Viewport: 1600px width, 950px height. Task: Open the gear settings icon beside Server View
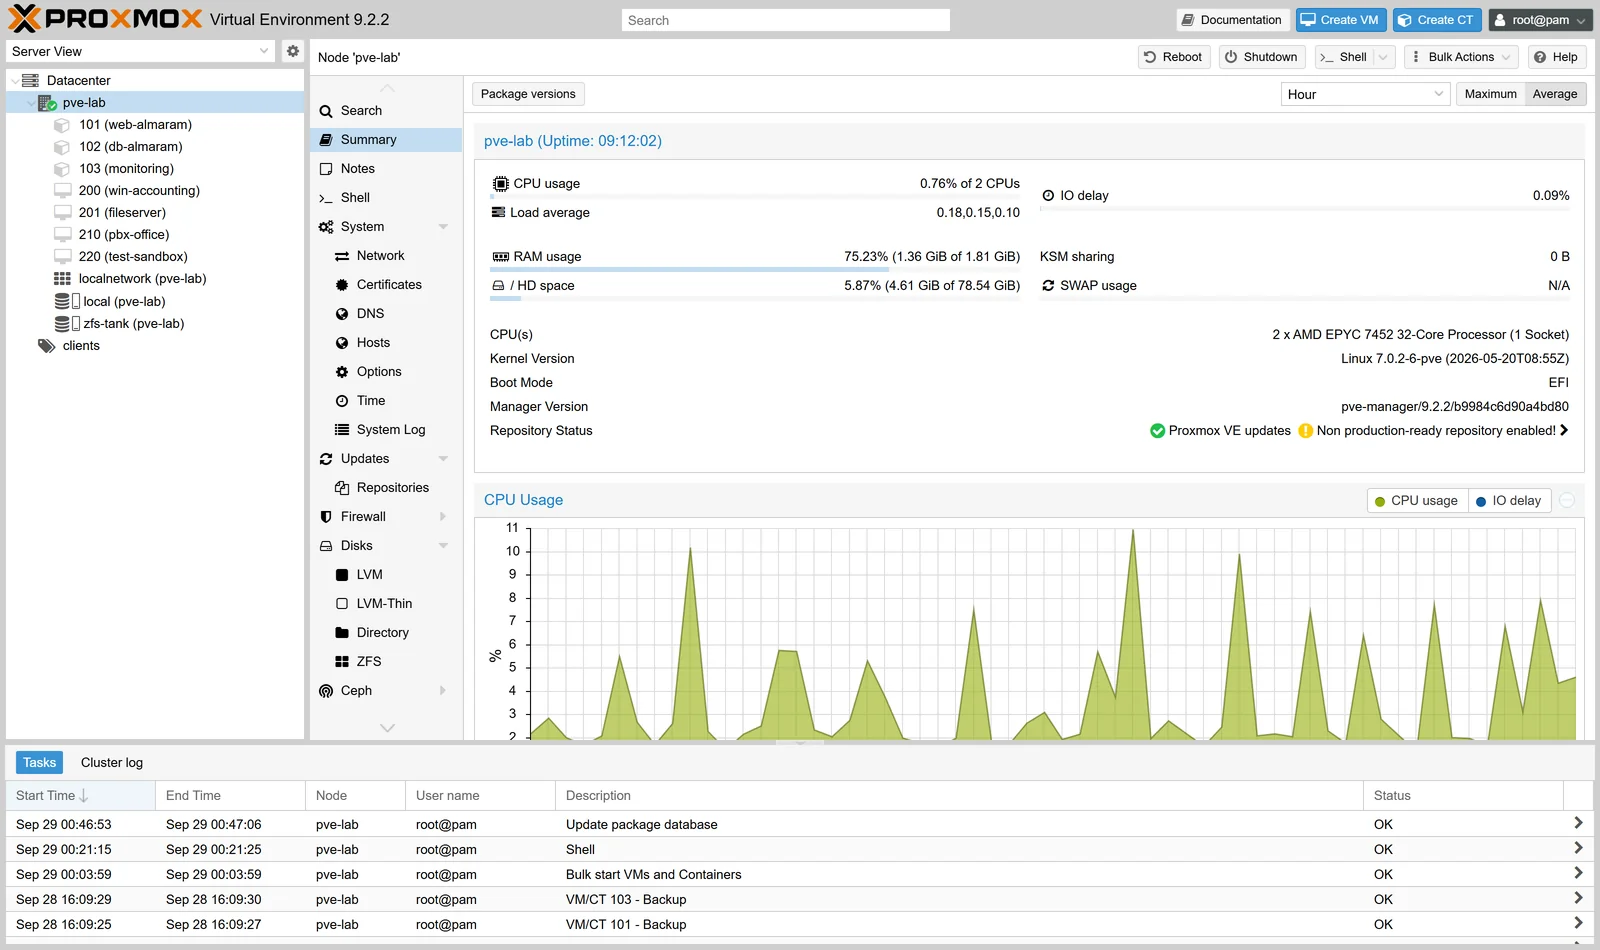292,51
